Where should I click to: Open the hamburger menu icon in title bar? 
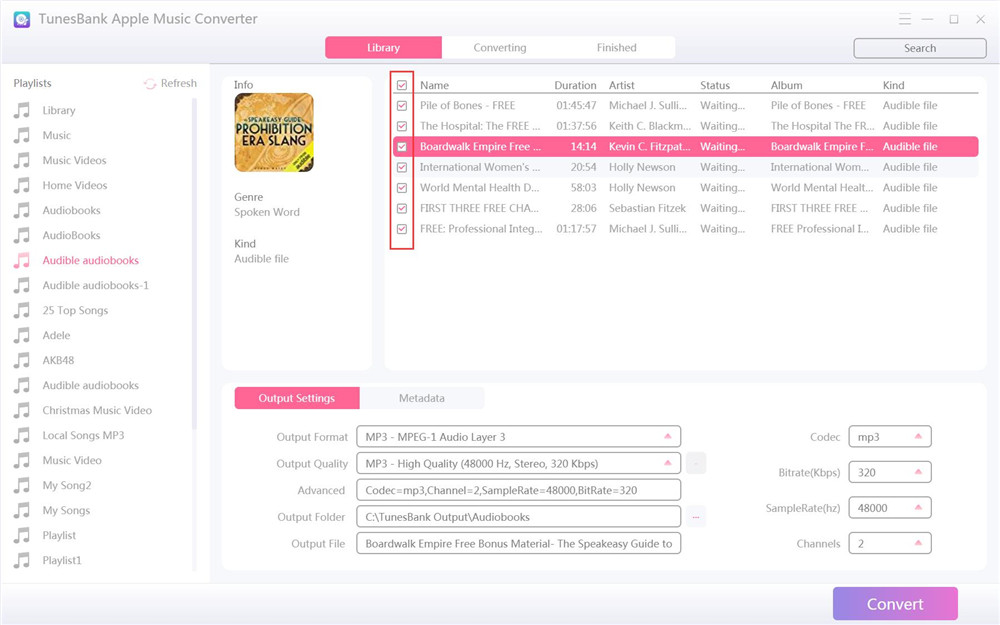[904, 19]
